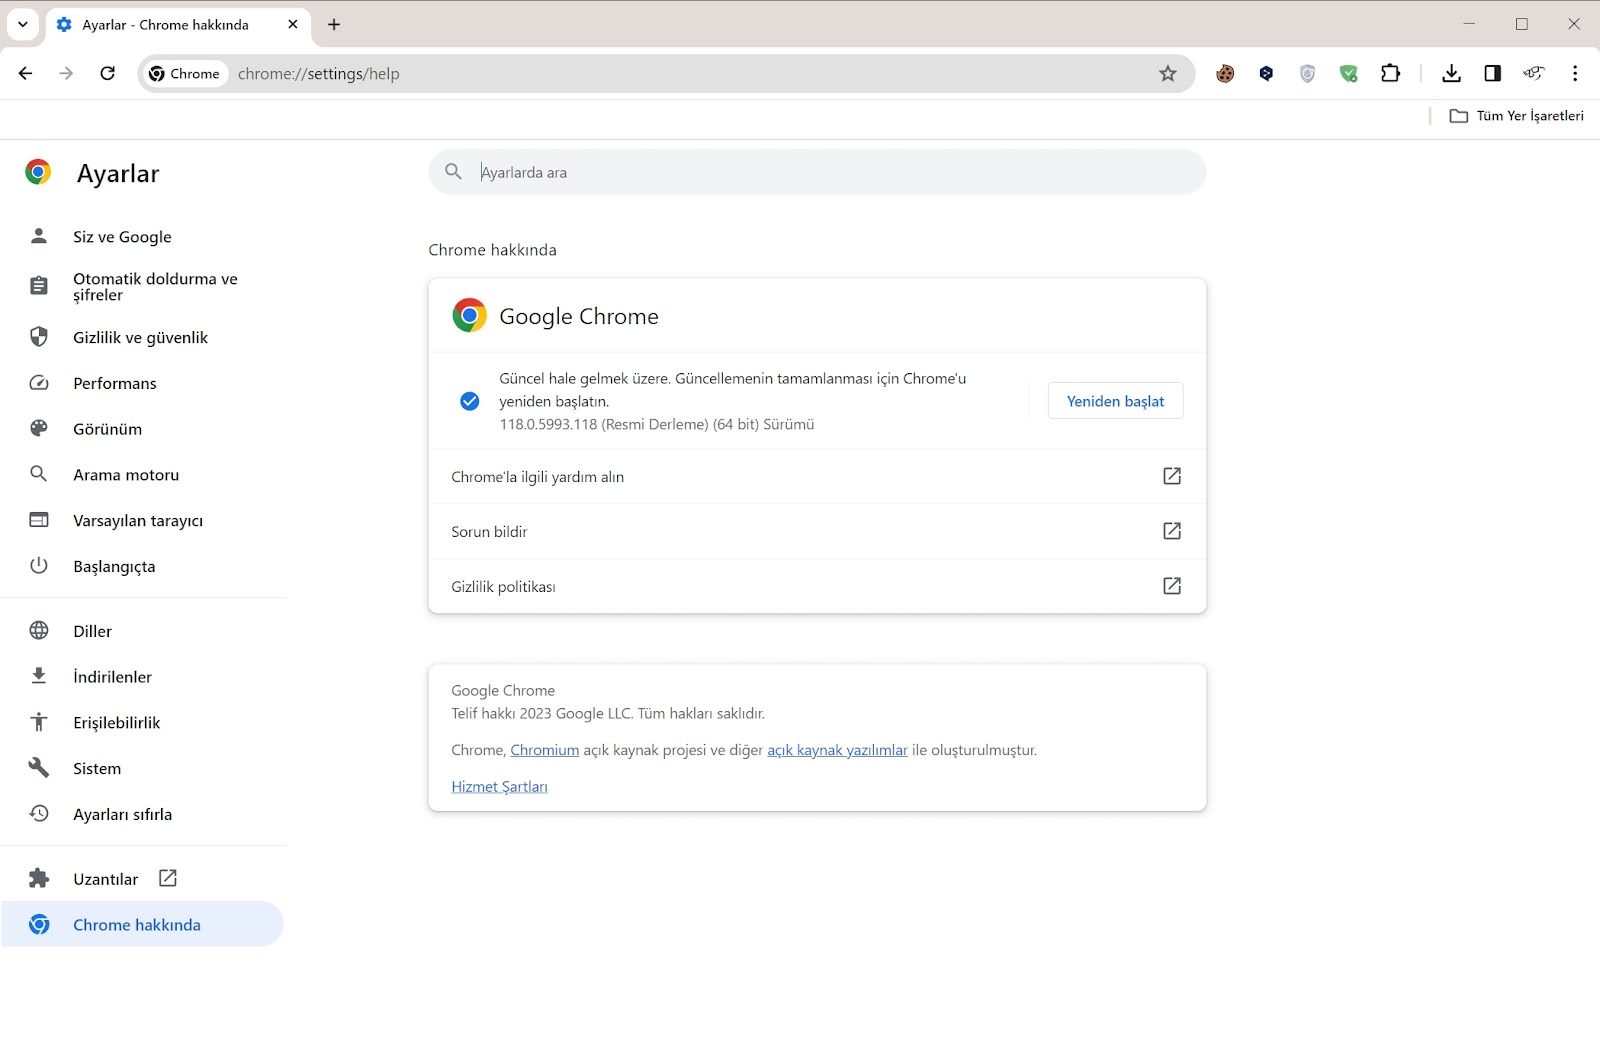The height and width of the screenshot is (1055, 1600).
Task: Click the profile avatar icon in toolbar
Action: pyautogui.click(x=1533, y=73)
